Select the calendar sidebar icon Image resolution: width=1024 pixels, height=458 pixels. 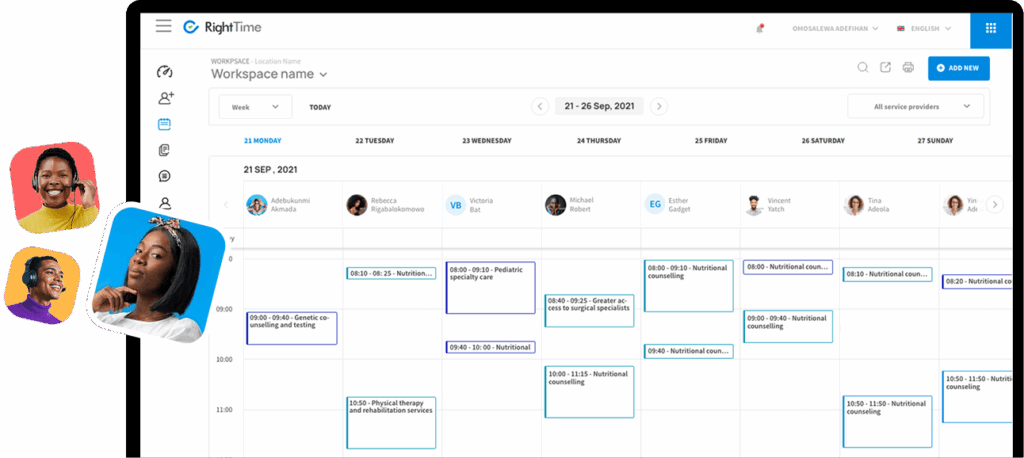coord(164,124)
